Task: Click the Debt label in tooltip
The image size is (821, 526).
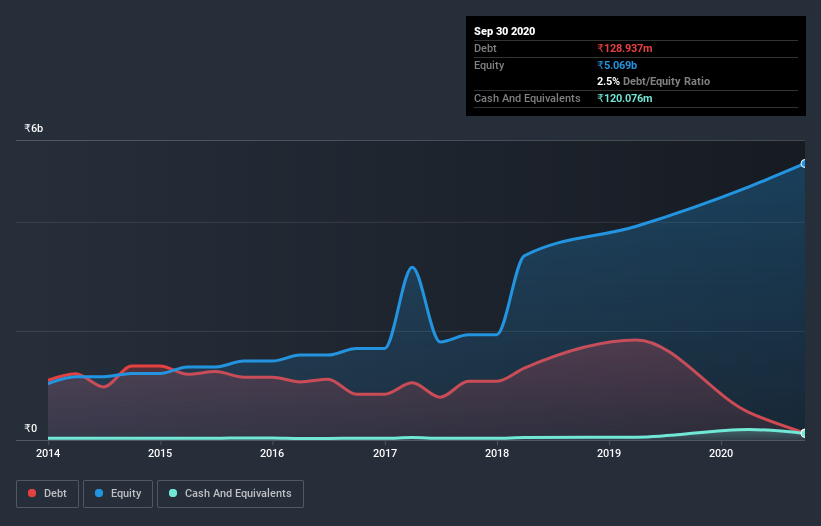Action: [x=485, y=48]
